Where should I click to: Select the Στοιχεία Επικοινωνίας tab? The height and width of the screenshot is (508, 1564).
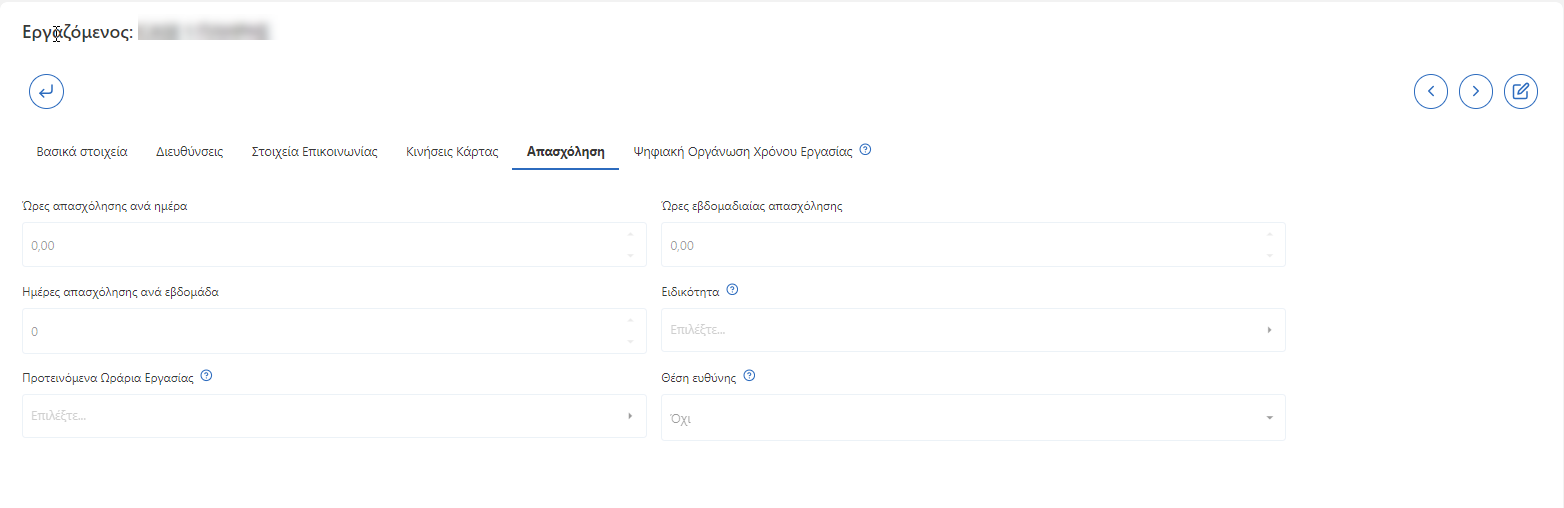point(314,153)
